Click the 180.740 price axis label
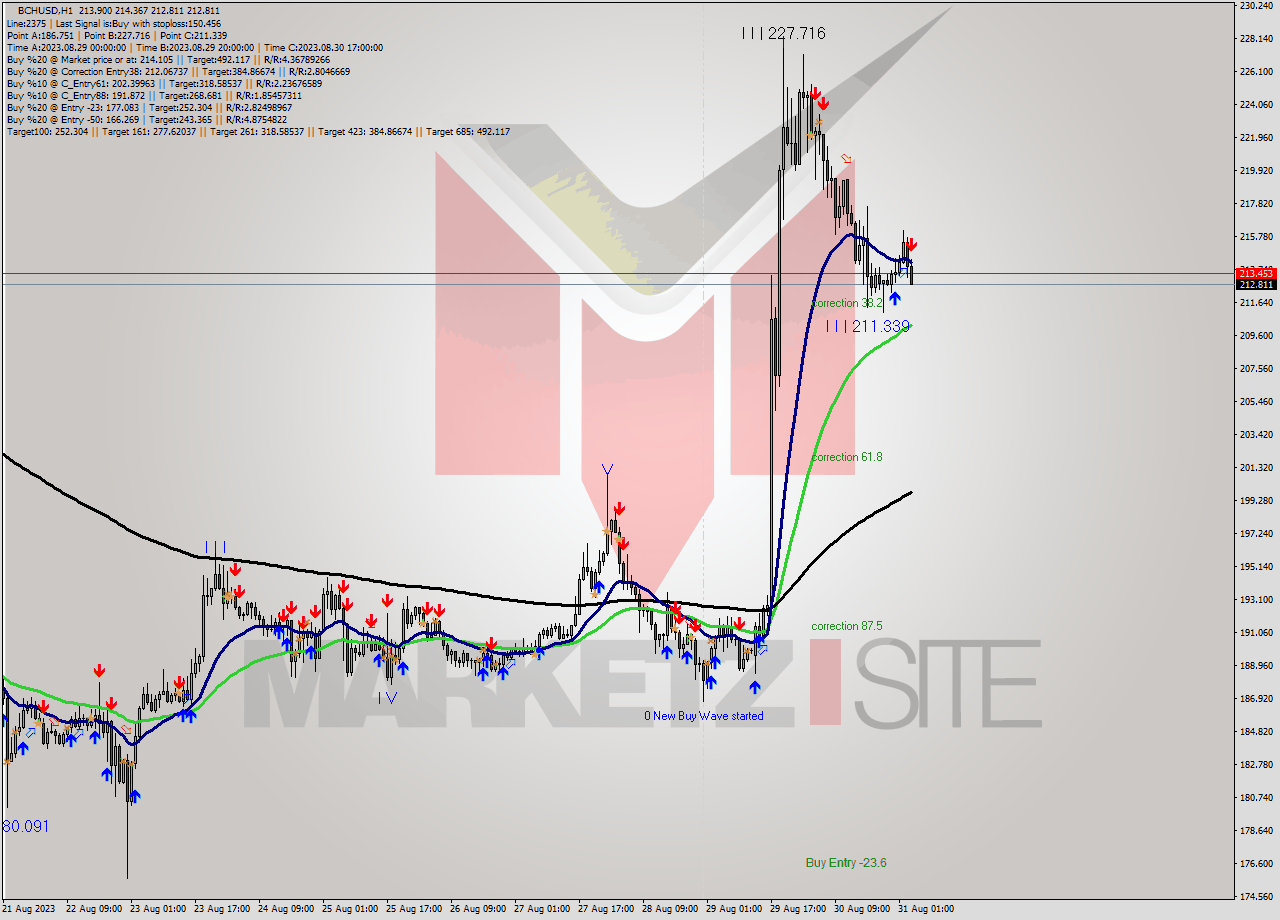 (1255, 798)
